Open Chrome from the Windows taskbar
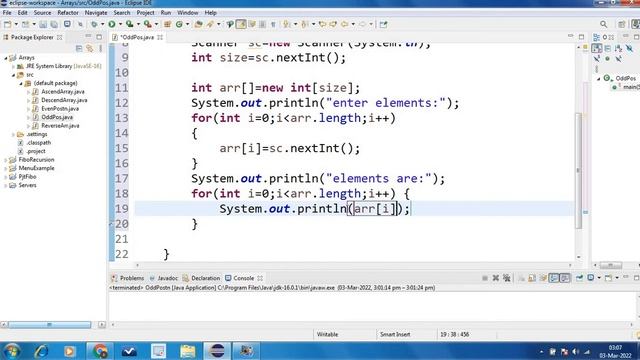 (100, 351)
